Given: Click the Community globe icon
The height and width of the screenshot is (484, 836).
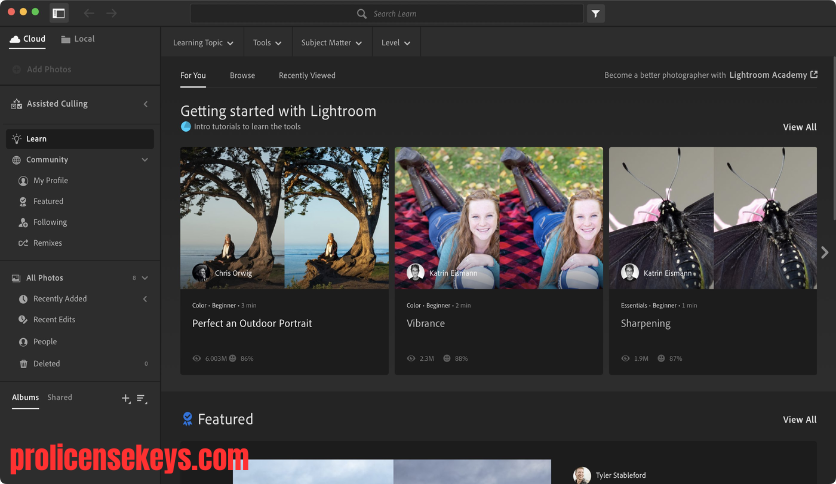Looking at the screenshot, I should coord(17,160).
